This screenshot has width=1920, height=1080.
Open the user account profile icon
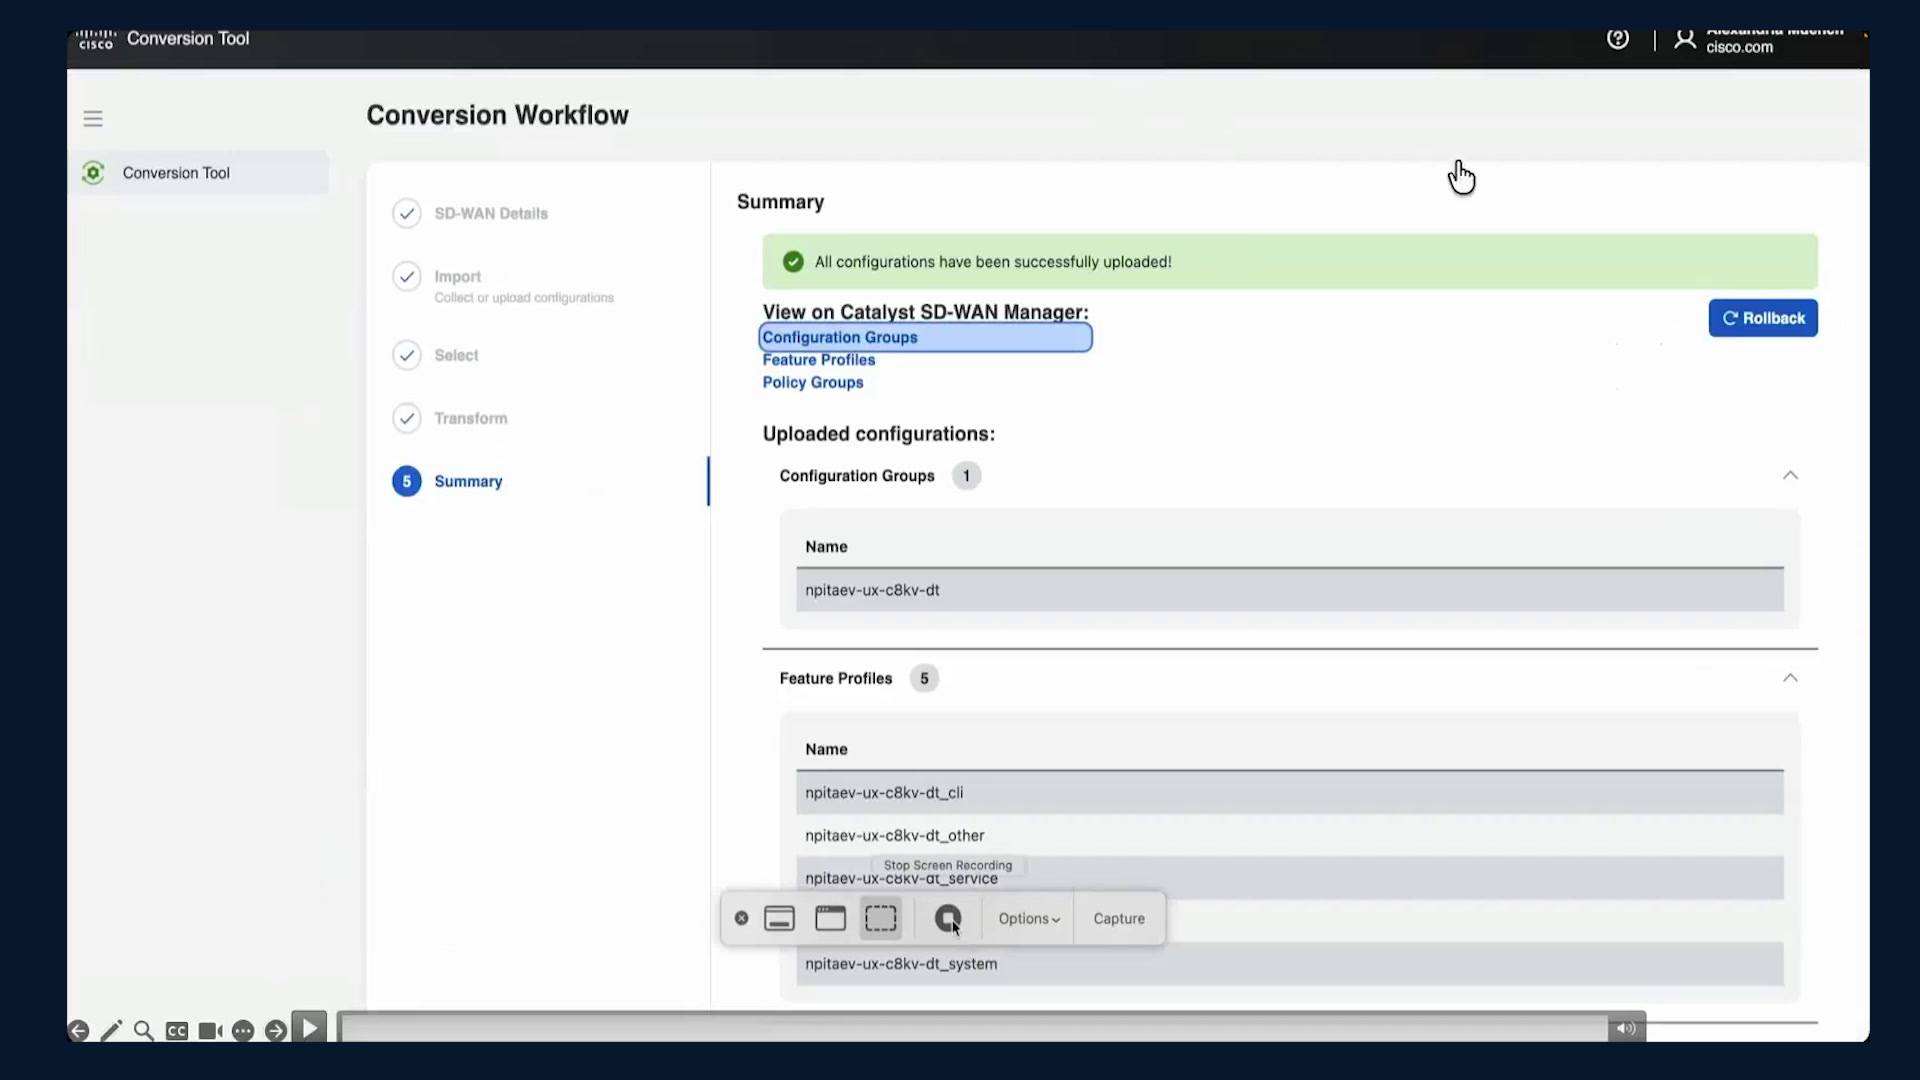pos(1685,39)
